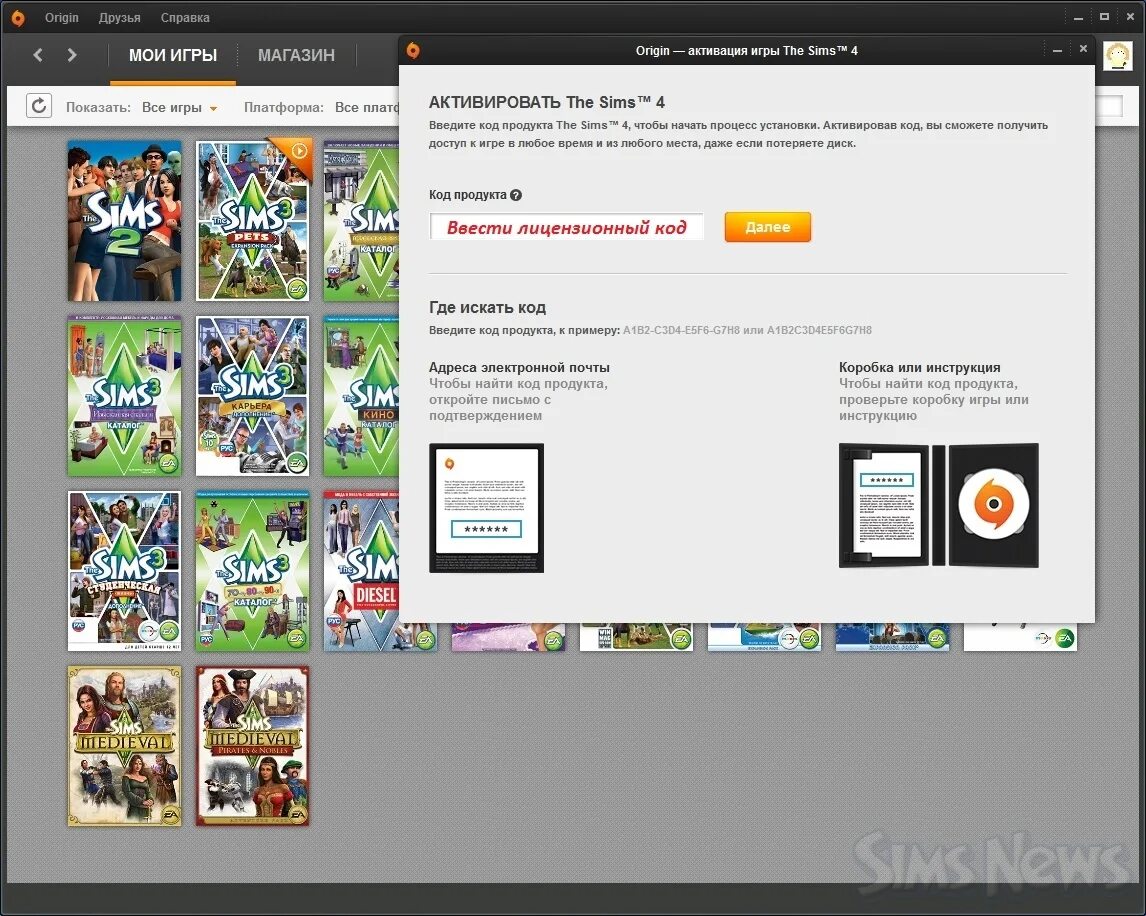Viewport: 1146px width, 916px height.
Task: Minimize the Sims 4 activation dialog
Action: pos(1057,50)
